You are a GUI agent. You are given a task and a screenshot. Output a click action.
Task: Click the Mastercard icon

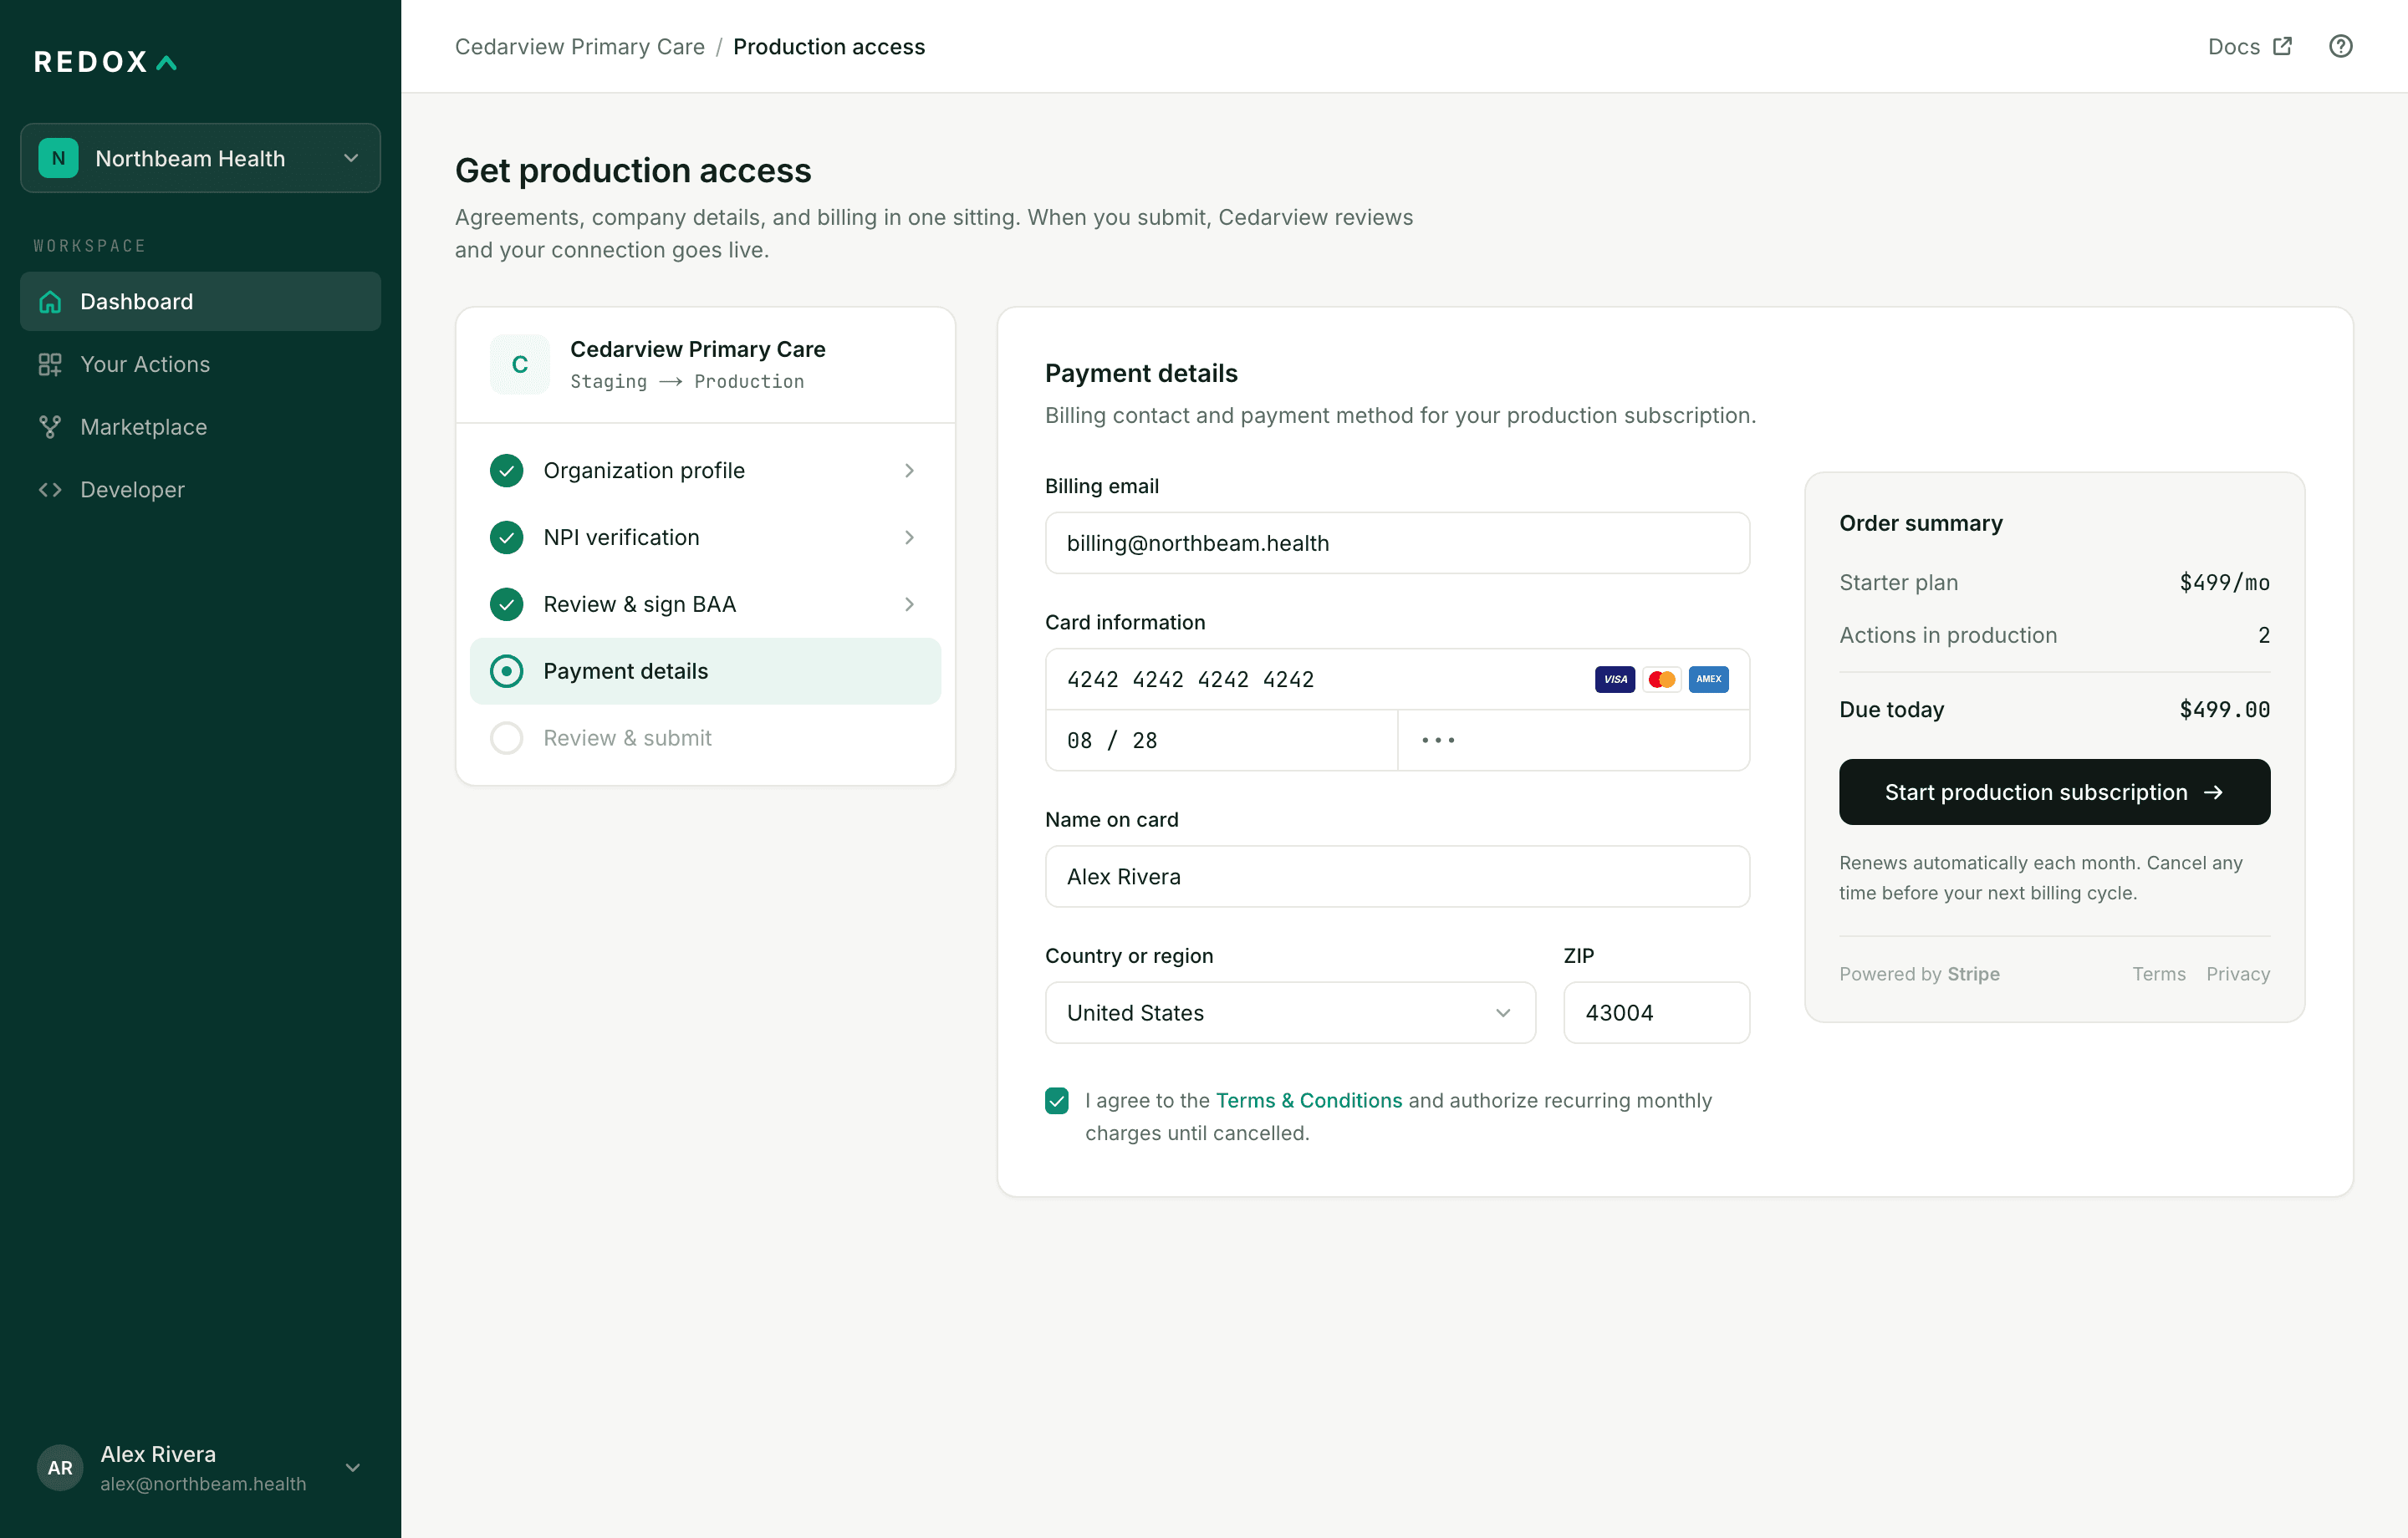[1662, 679]
